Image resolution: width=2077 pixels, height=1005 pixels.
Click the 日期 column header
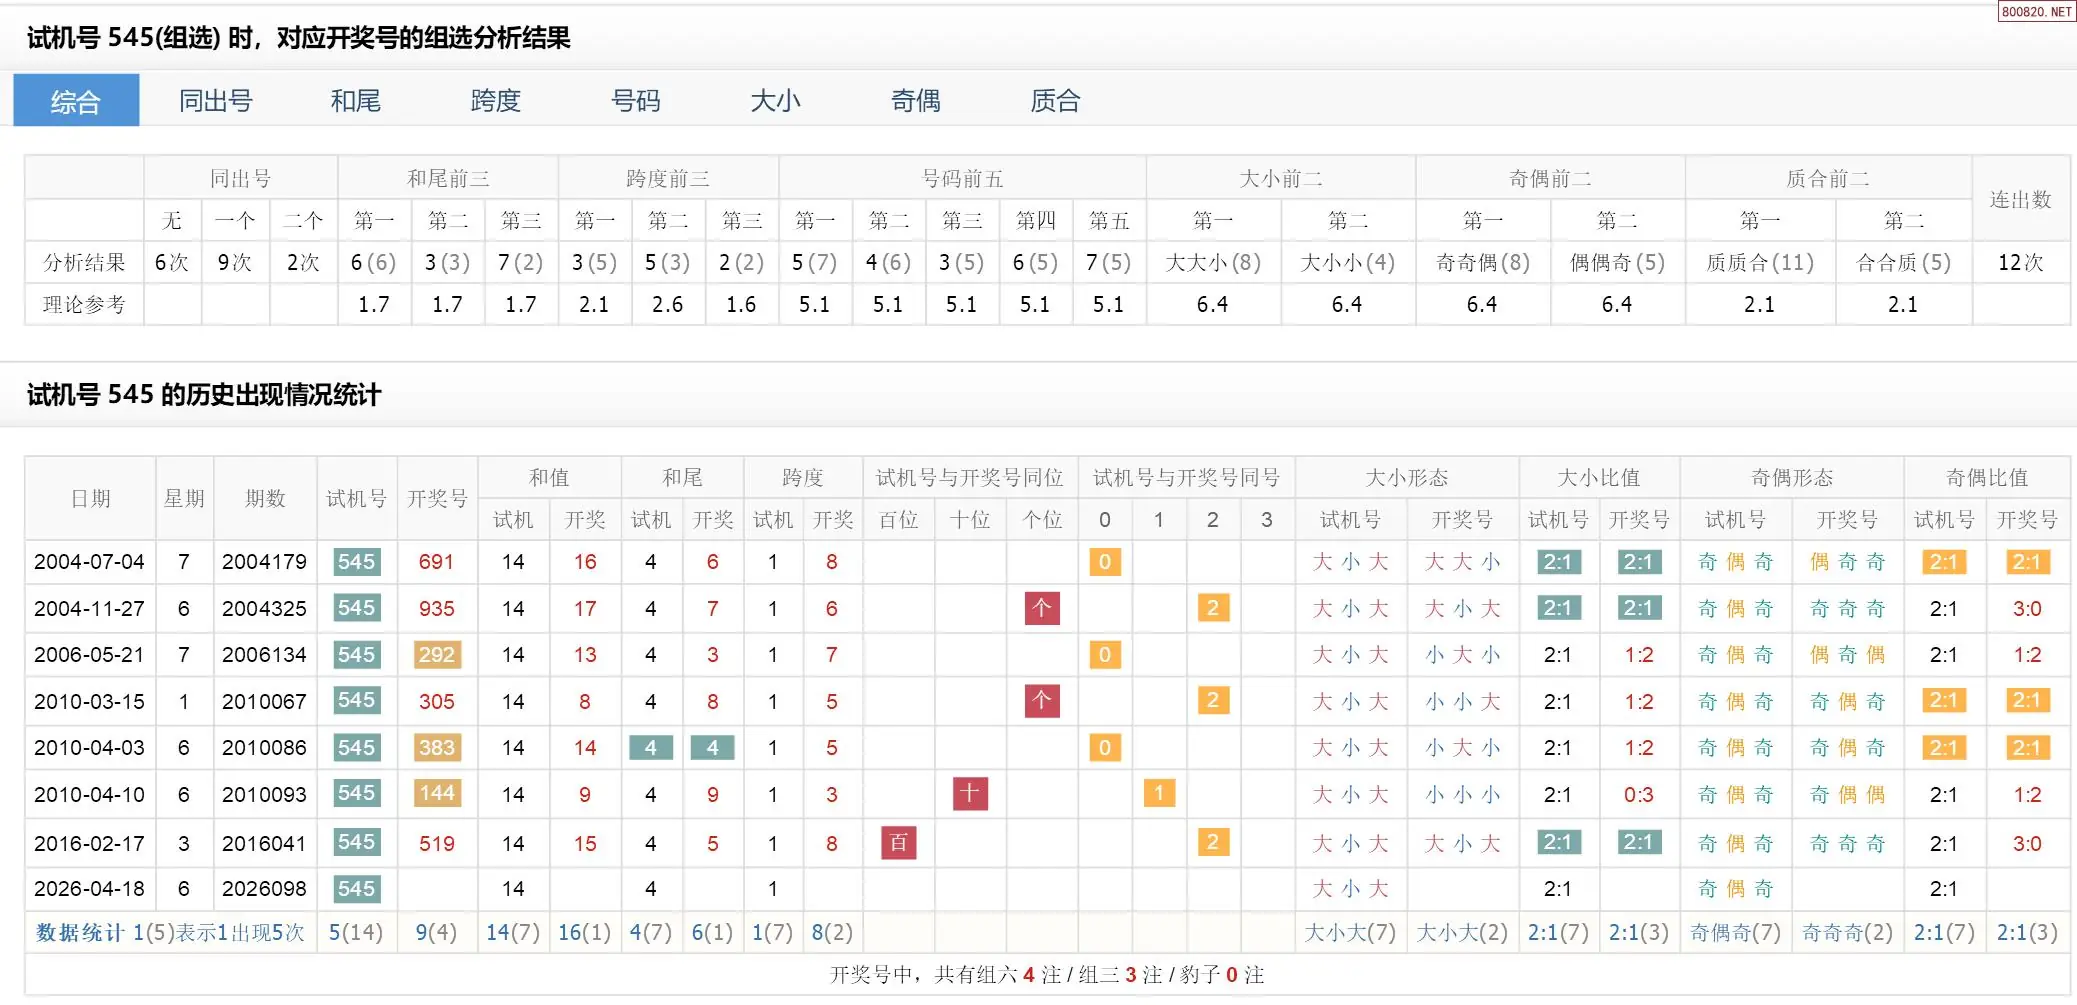coord(90,499)
